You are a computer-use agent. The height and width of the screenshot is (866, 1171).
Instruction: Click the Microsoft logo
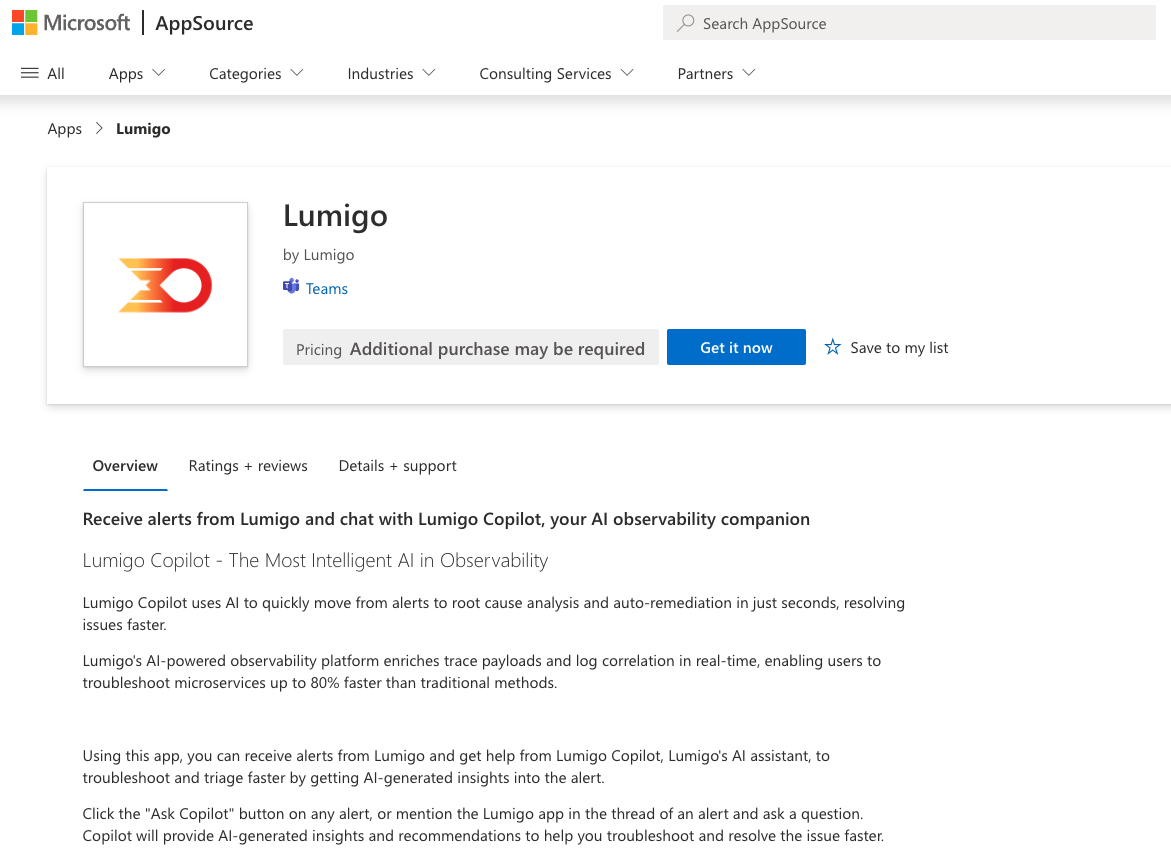pyautogui.click(x=71, y=23)
